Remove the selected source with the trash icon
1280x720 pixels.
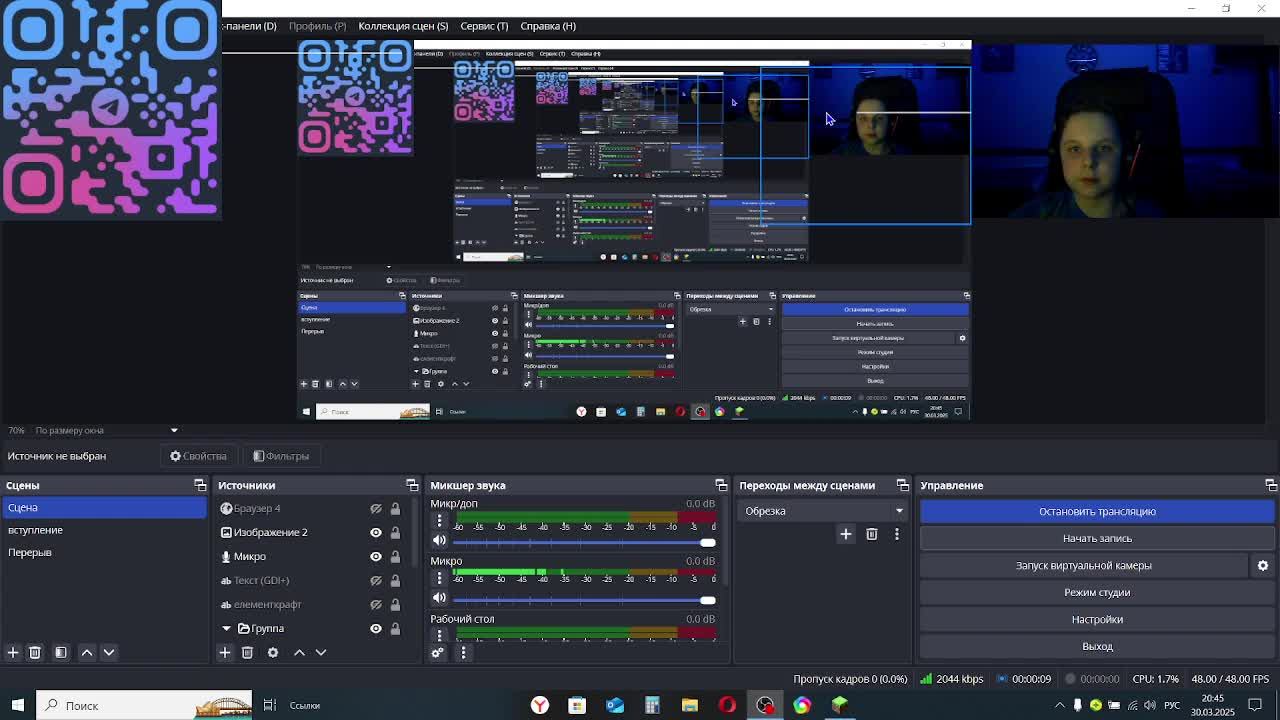247,652
